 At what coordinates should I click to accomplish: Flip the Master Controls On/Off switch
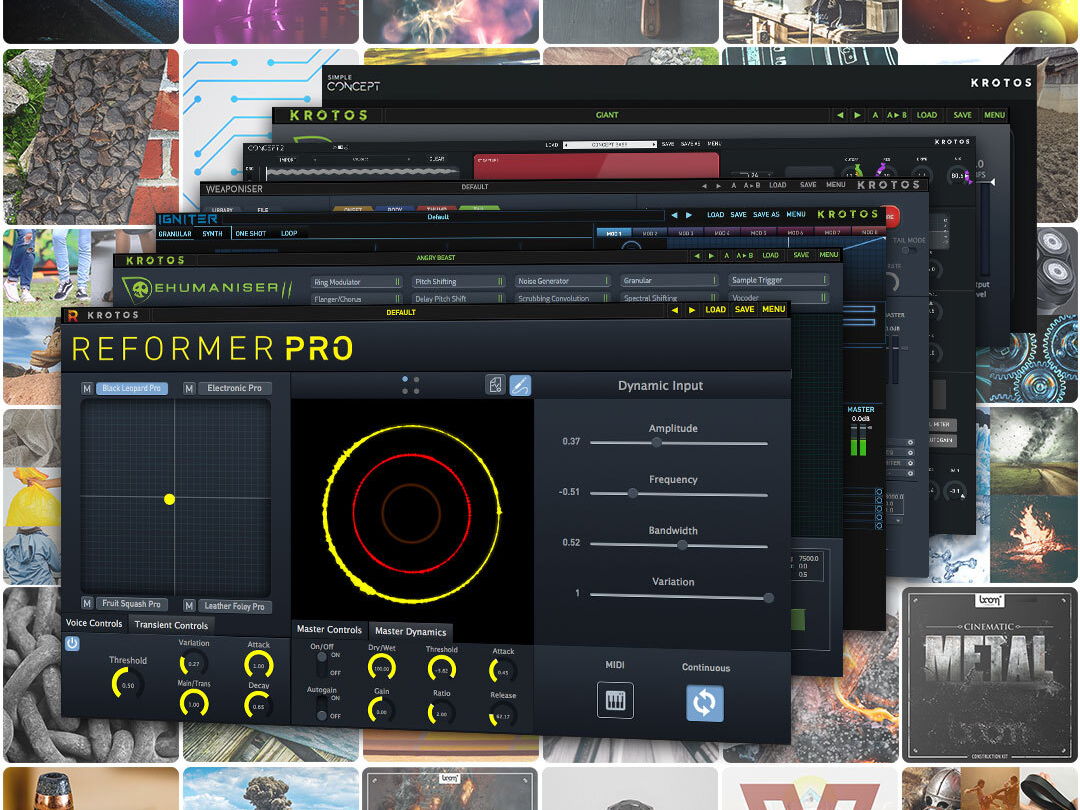[321, 664]
